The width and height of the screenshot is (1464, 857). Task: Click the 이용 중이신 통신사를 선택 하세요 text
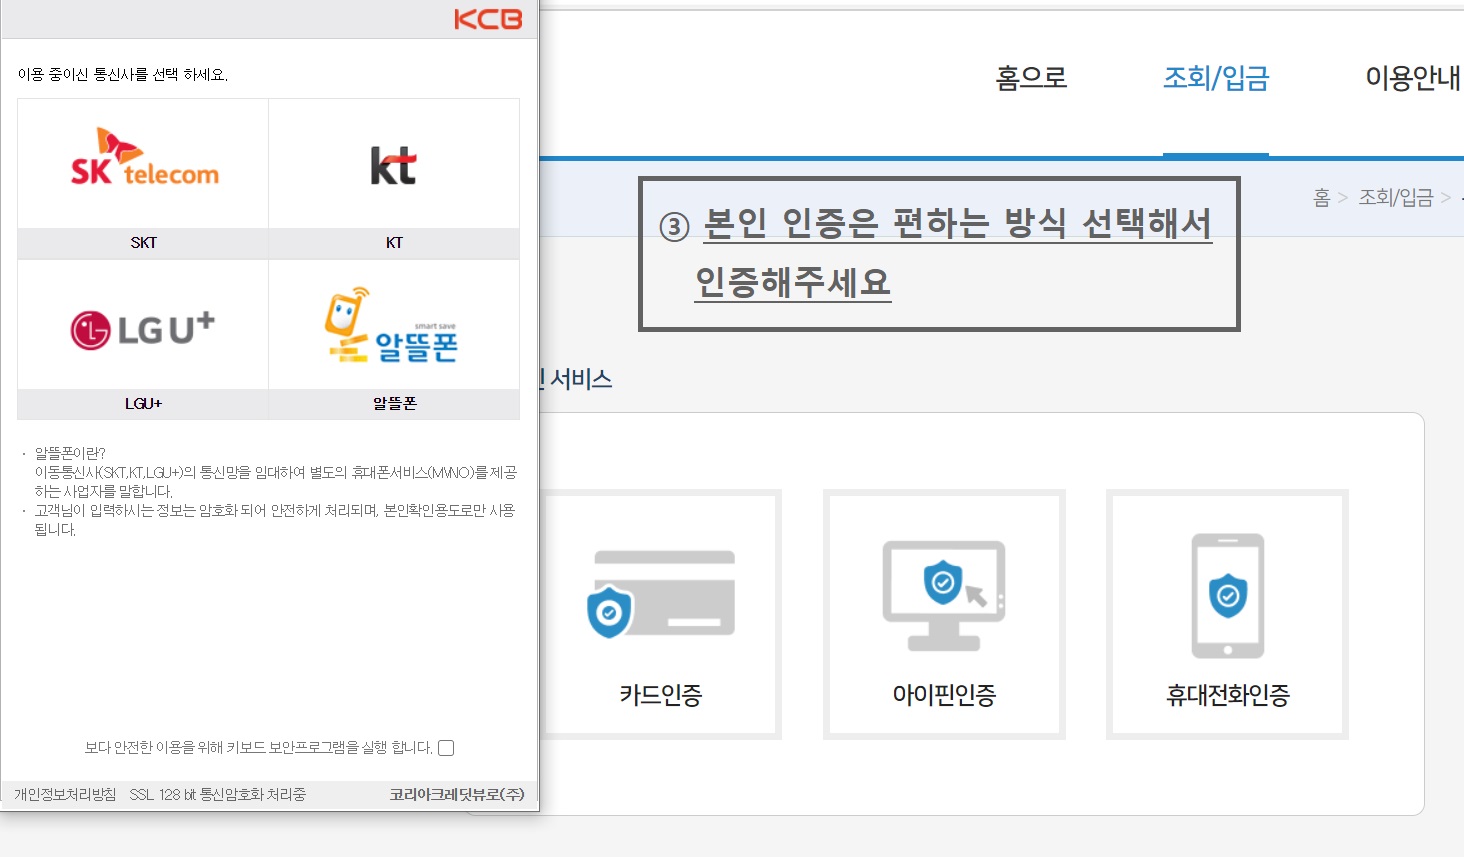click(123, 75)
